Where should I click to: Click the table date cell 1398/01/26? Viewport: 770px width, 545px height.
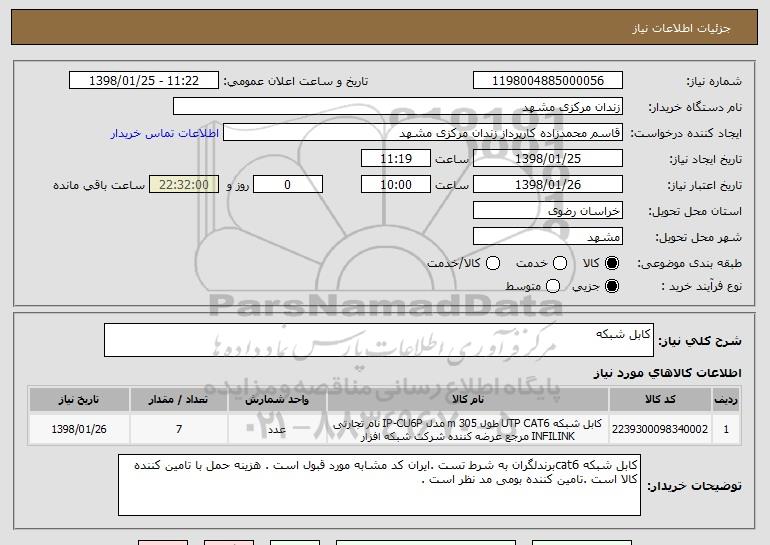[79, 429]
